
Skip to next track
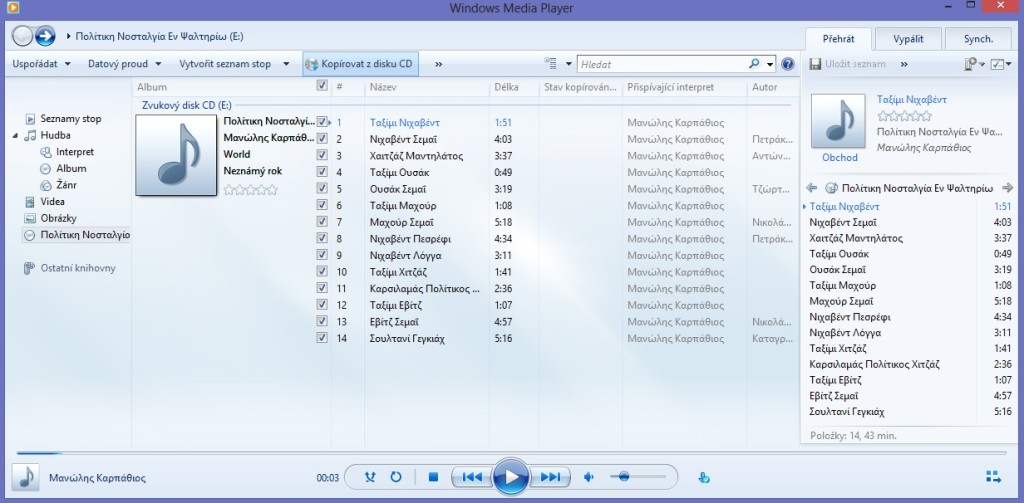coord(551,478)
